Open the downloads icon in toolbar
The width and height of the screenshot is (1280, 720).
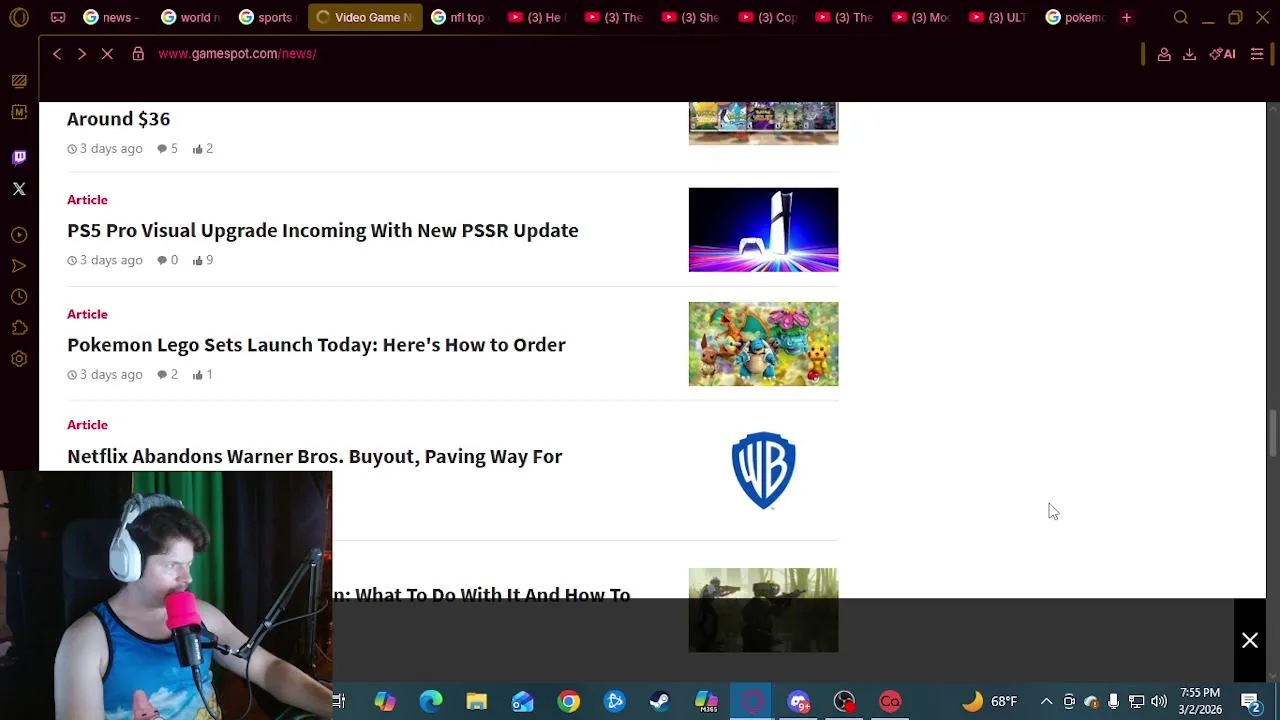coord(1189,54)
